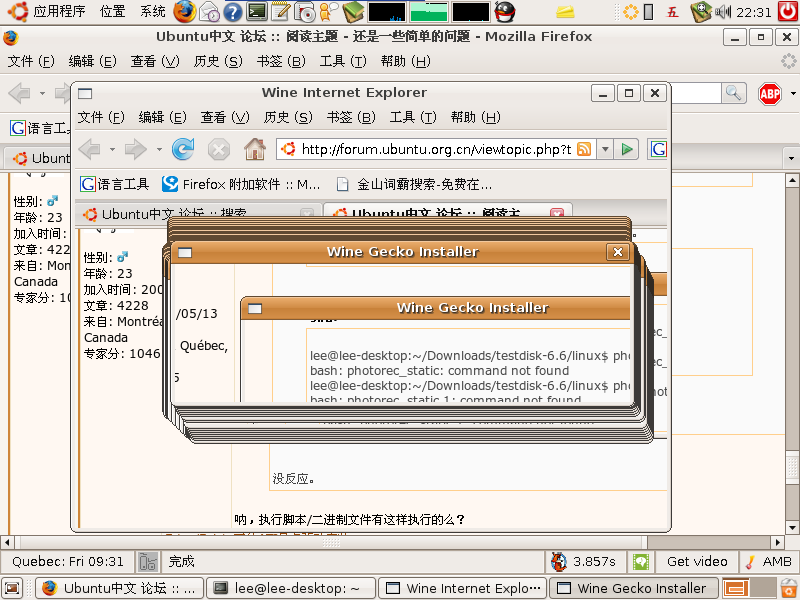The width and height of the screenshot is (800, 600).
Task: Open 工具 menu in the Firefox window
Action: click(x=343, y=61)
